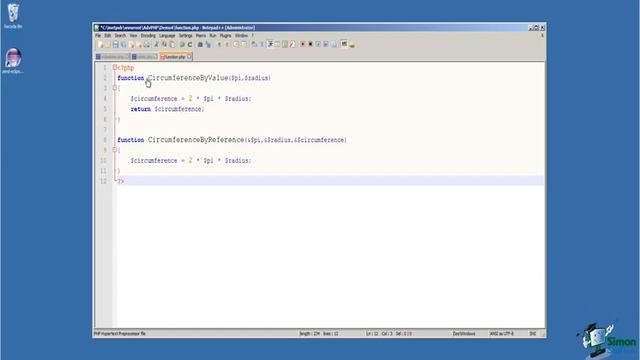Click the Dos\Windows line-ending status field
640x360 pixels.
point(464,333)
